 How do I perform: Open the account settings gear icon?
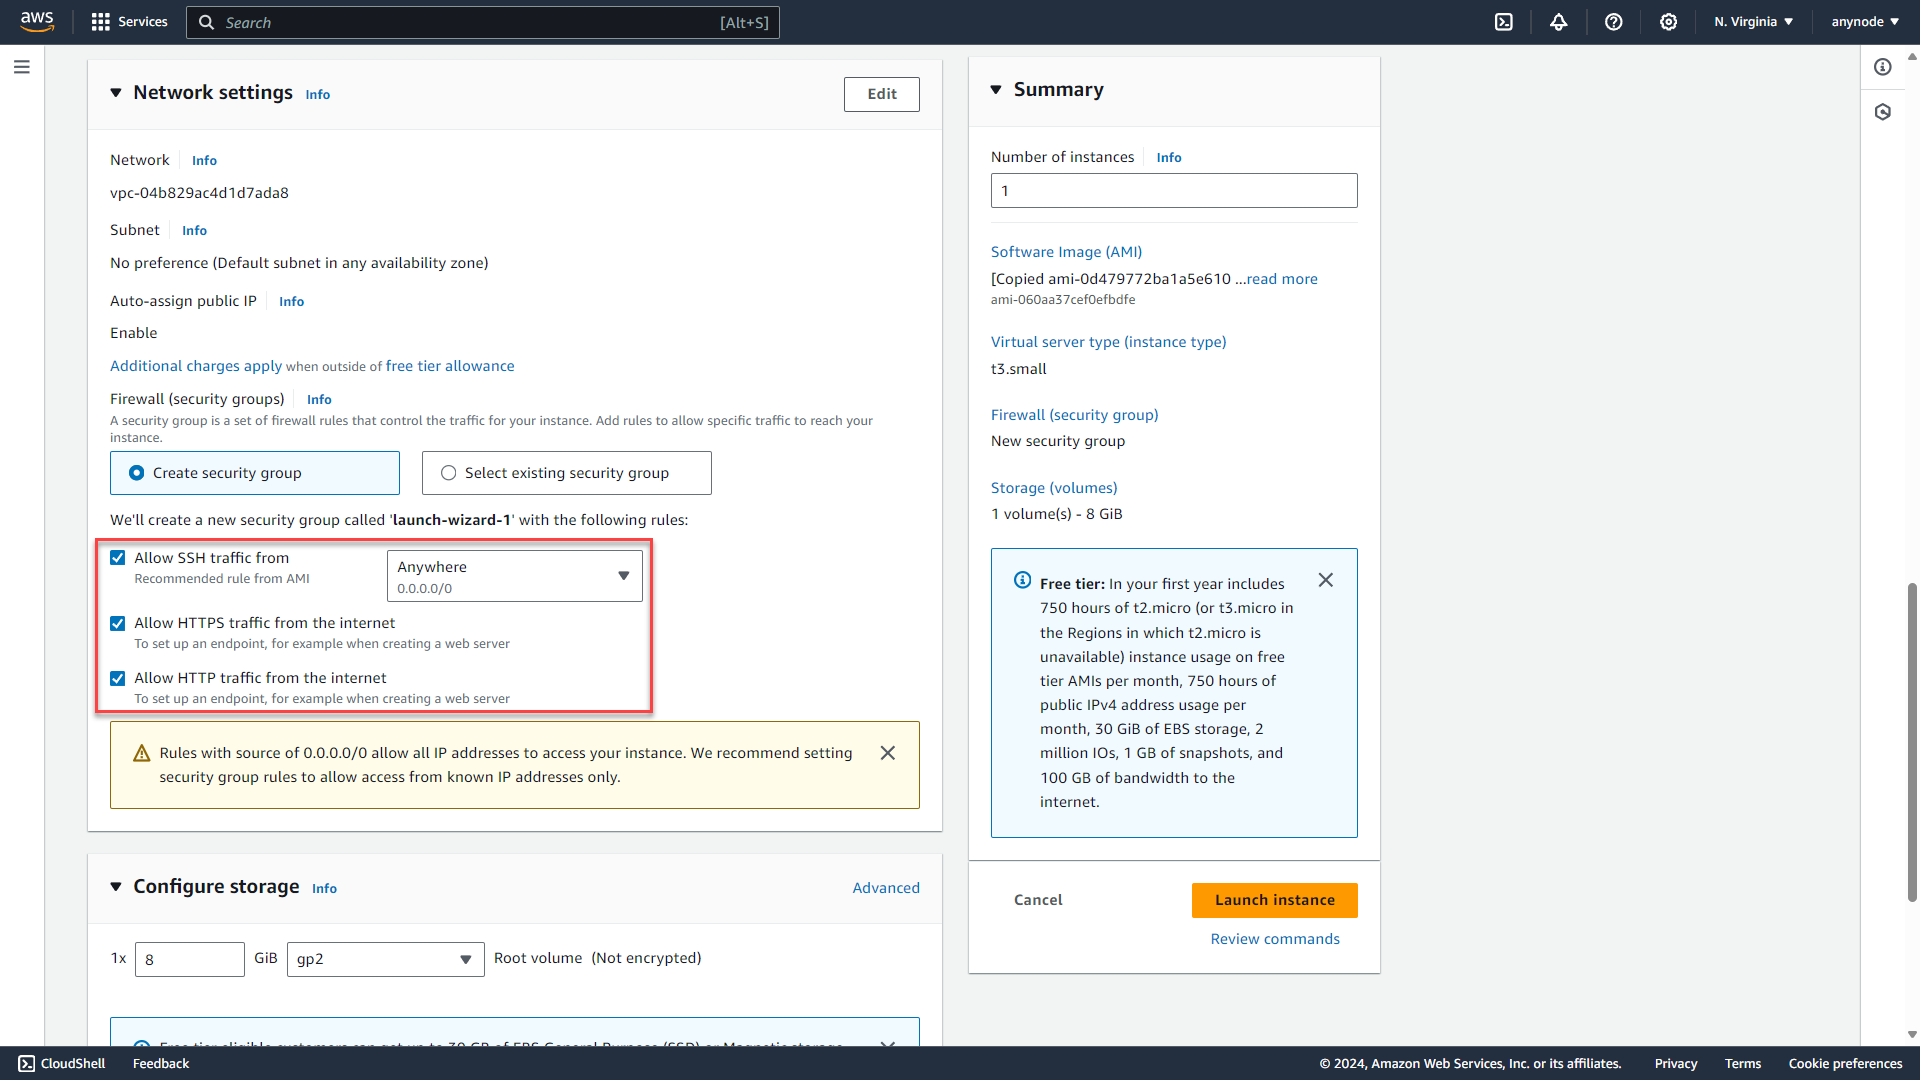click(1668, 21)
